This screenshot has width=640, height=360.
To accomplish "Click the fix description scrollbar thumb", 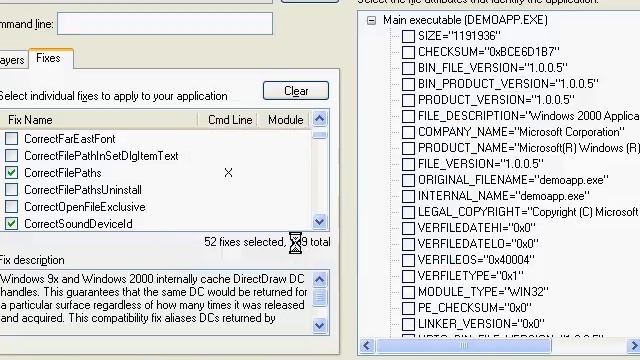I will pyautogui.click(x=320, y=297).
